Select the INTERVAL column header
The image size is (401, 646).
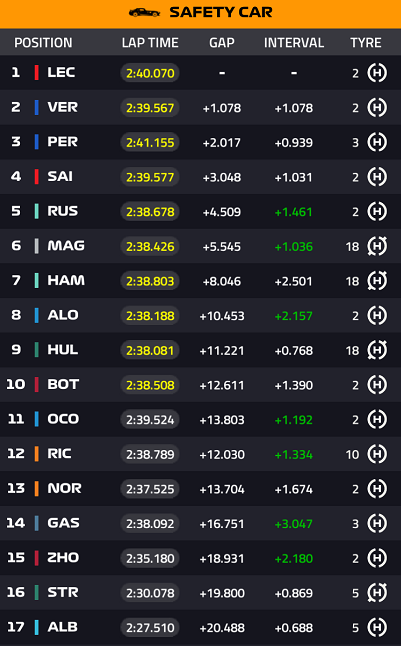pyautogui.click(x=294, y=42)
